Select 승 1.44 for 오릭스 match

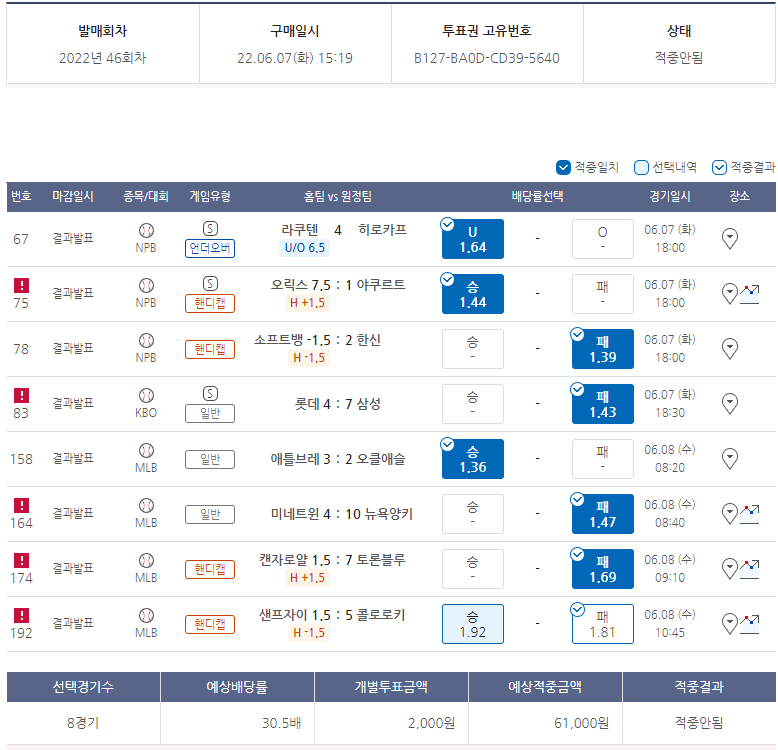tap(473, 294)
